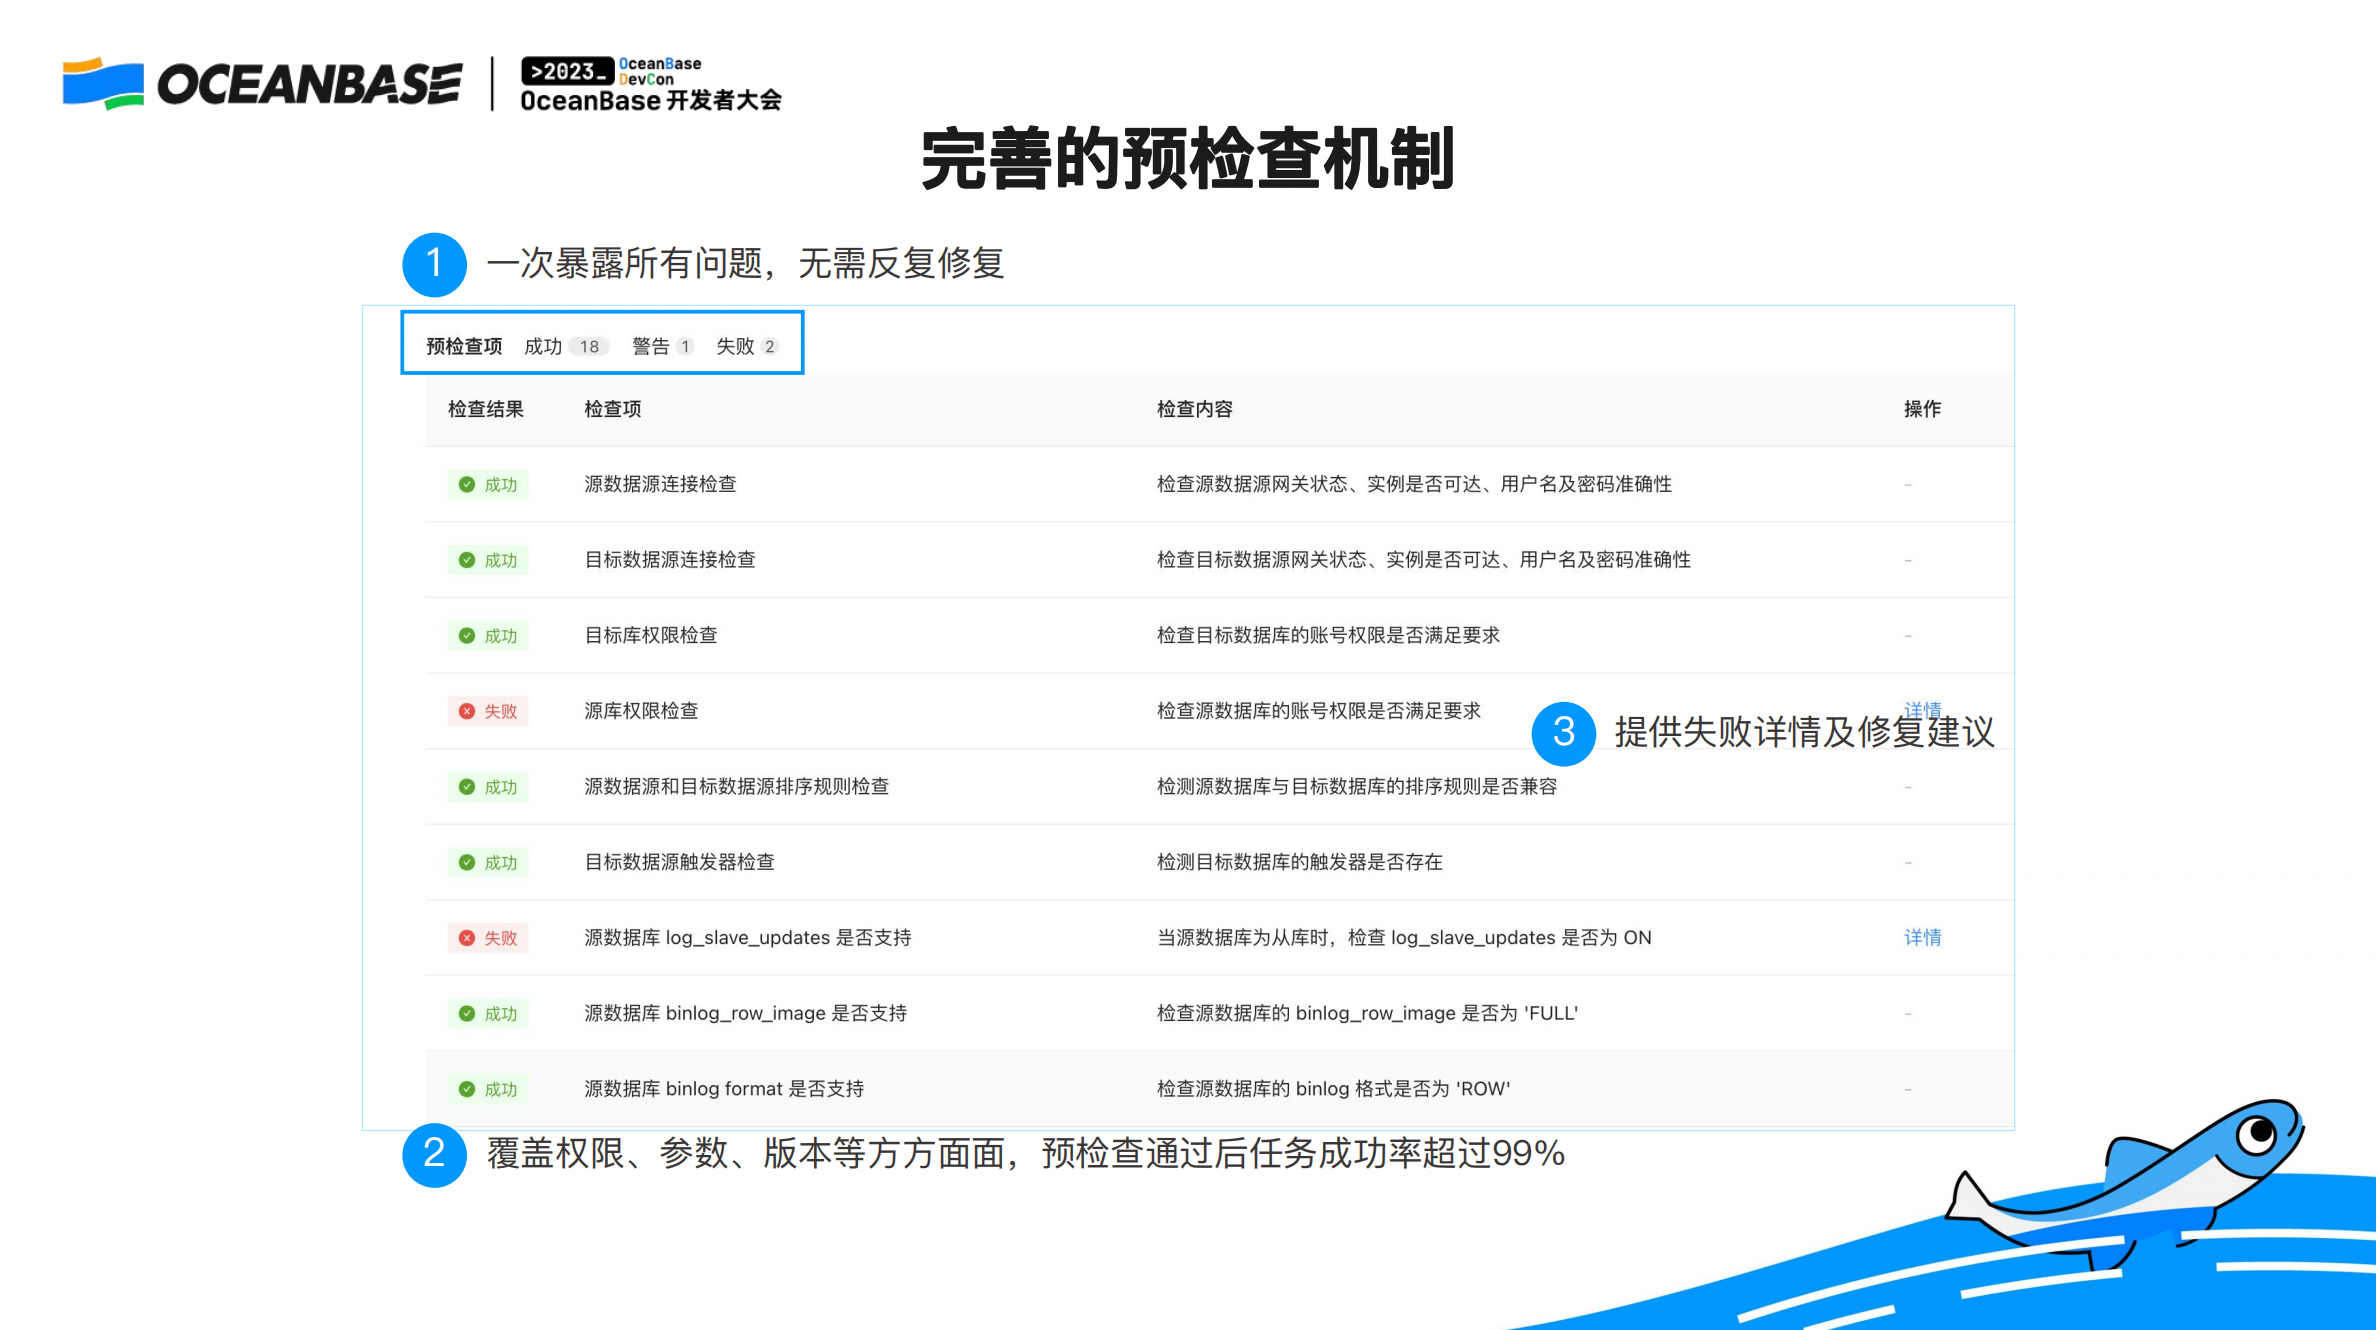Click the 警告 badge count 1

pos(685,346)
